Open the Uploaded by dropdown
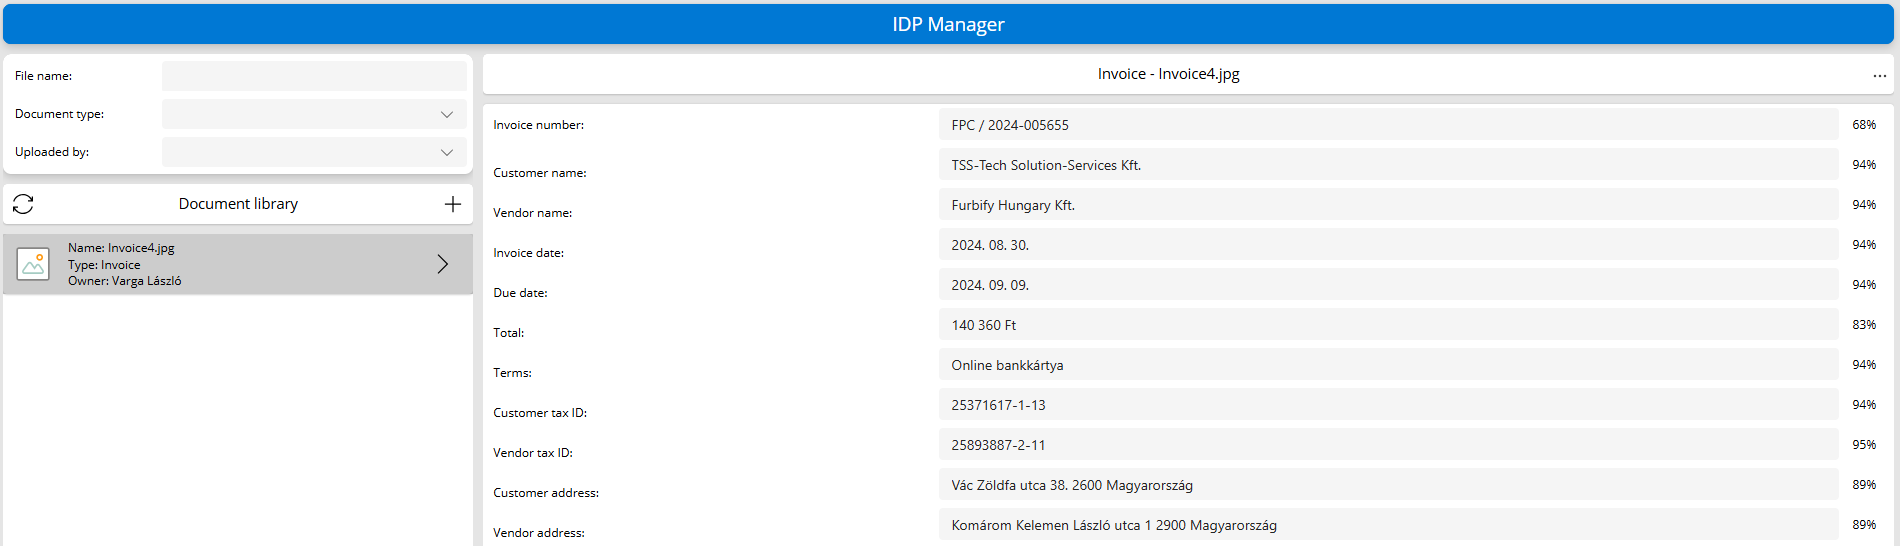Viewport: 1900px width, 546px height. point(314,152)
